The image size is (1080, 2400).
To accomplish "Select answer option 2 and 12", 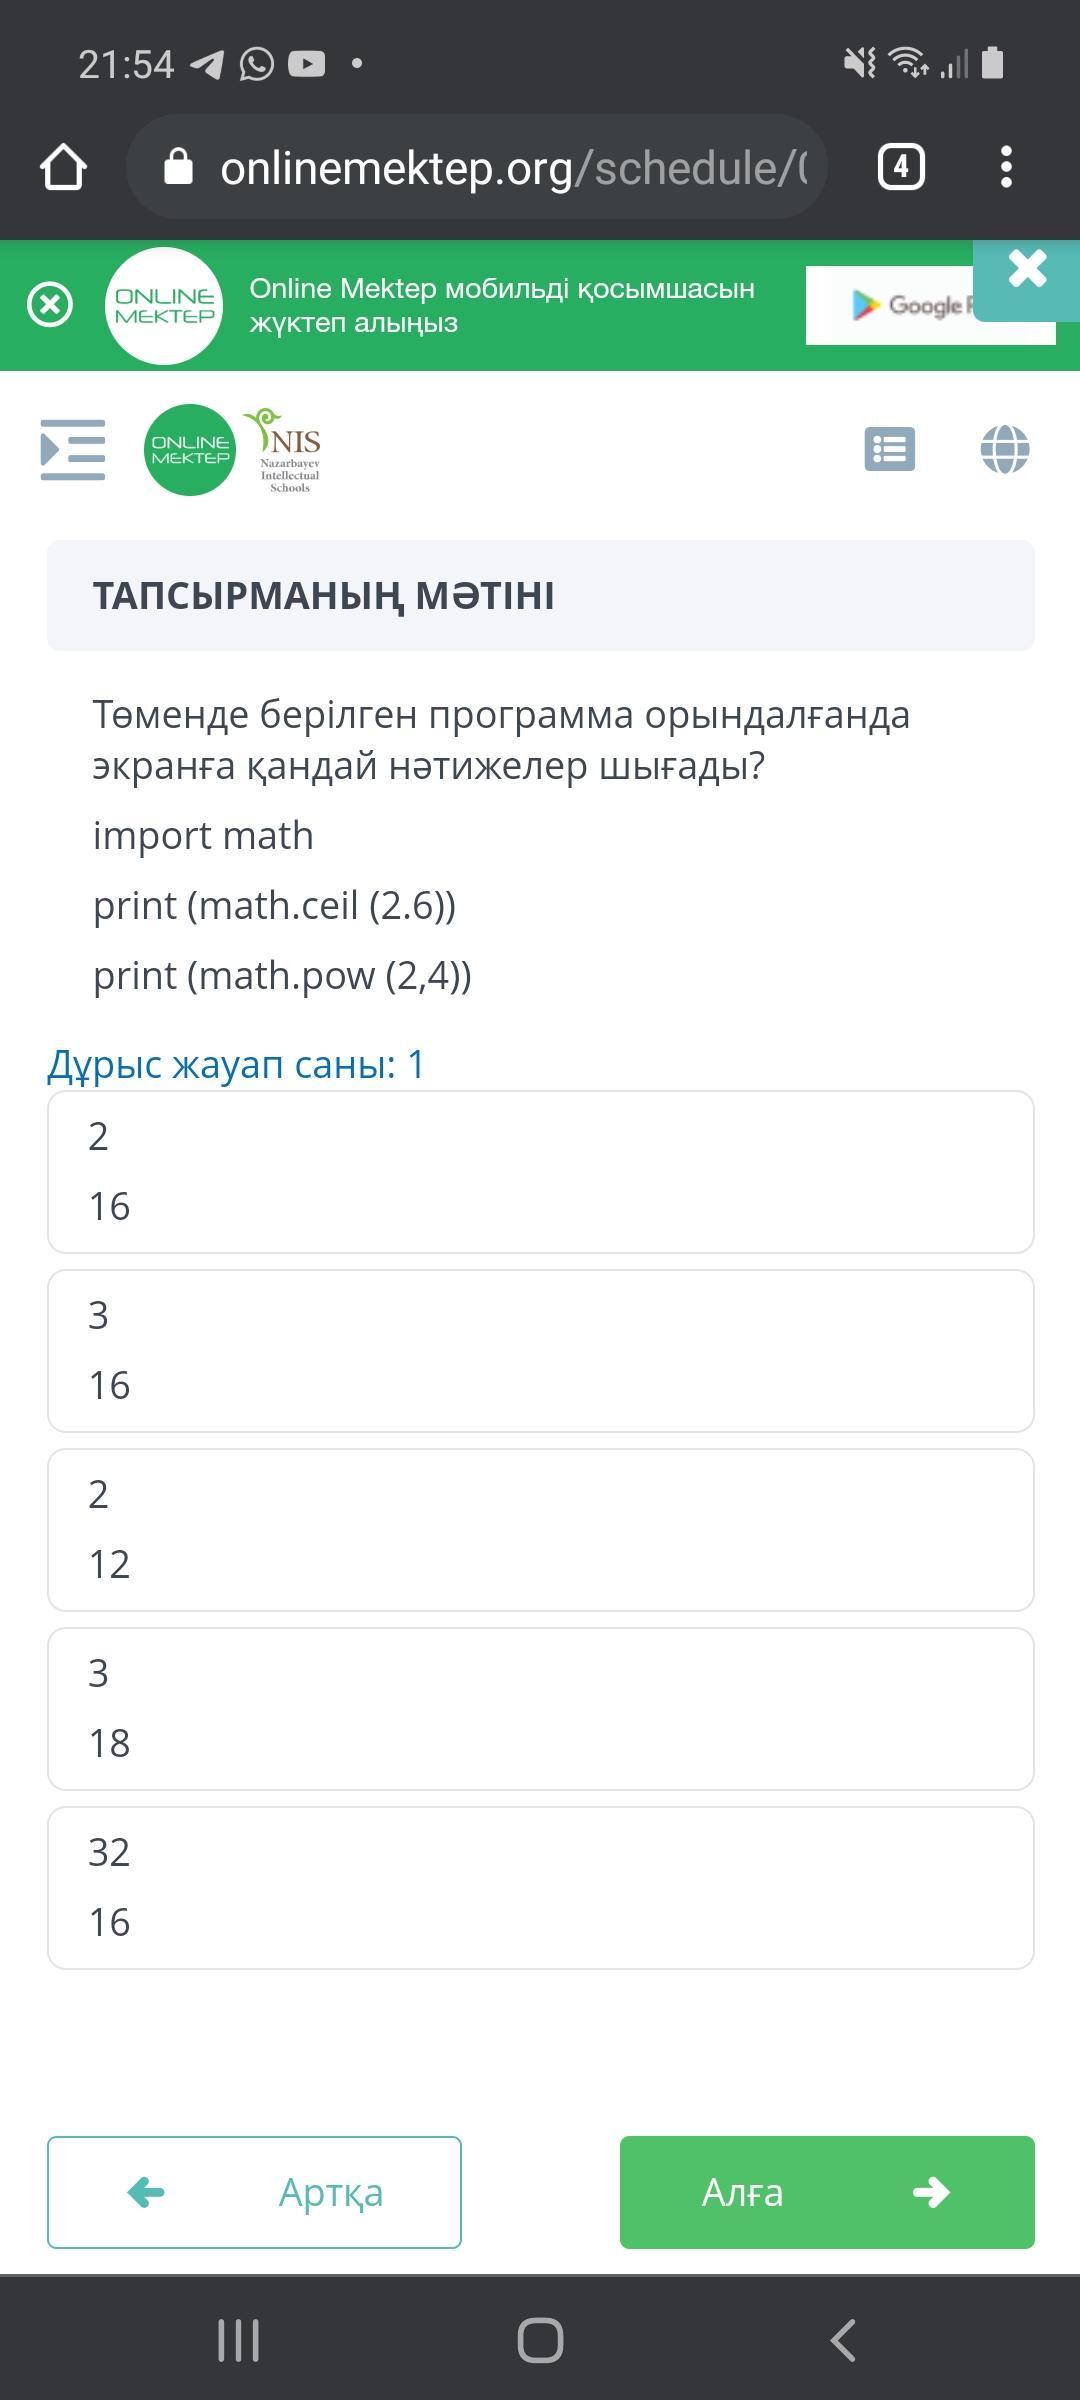I will 540,1530.
